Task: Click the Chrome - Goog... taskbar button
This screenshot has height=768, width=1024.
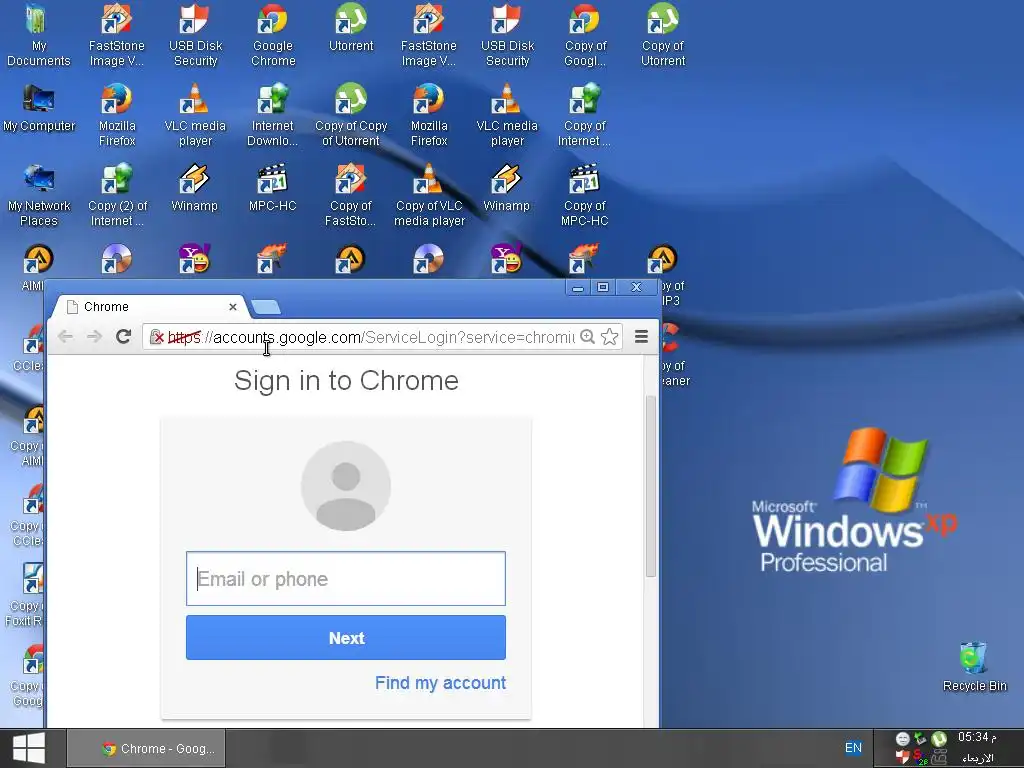Action: [146, 748]
